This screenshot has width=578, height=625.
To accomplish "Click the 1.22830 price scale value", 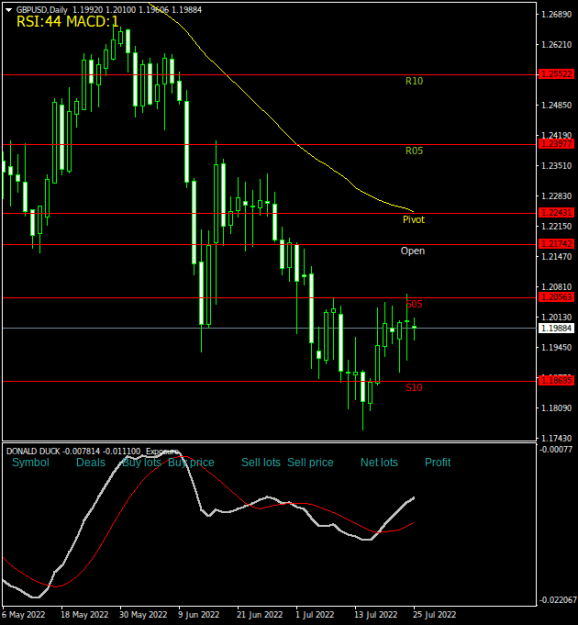I will 556,196.
